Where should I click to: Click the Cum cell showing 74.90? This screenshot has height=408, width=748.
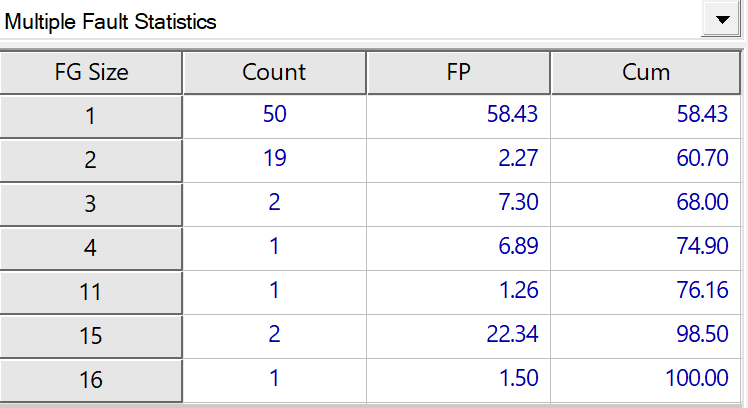click(698, 247)
